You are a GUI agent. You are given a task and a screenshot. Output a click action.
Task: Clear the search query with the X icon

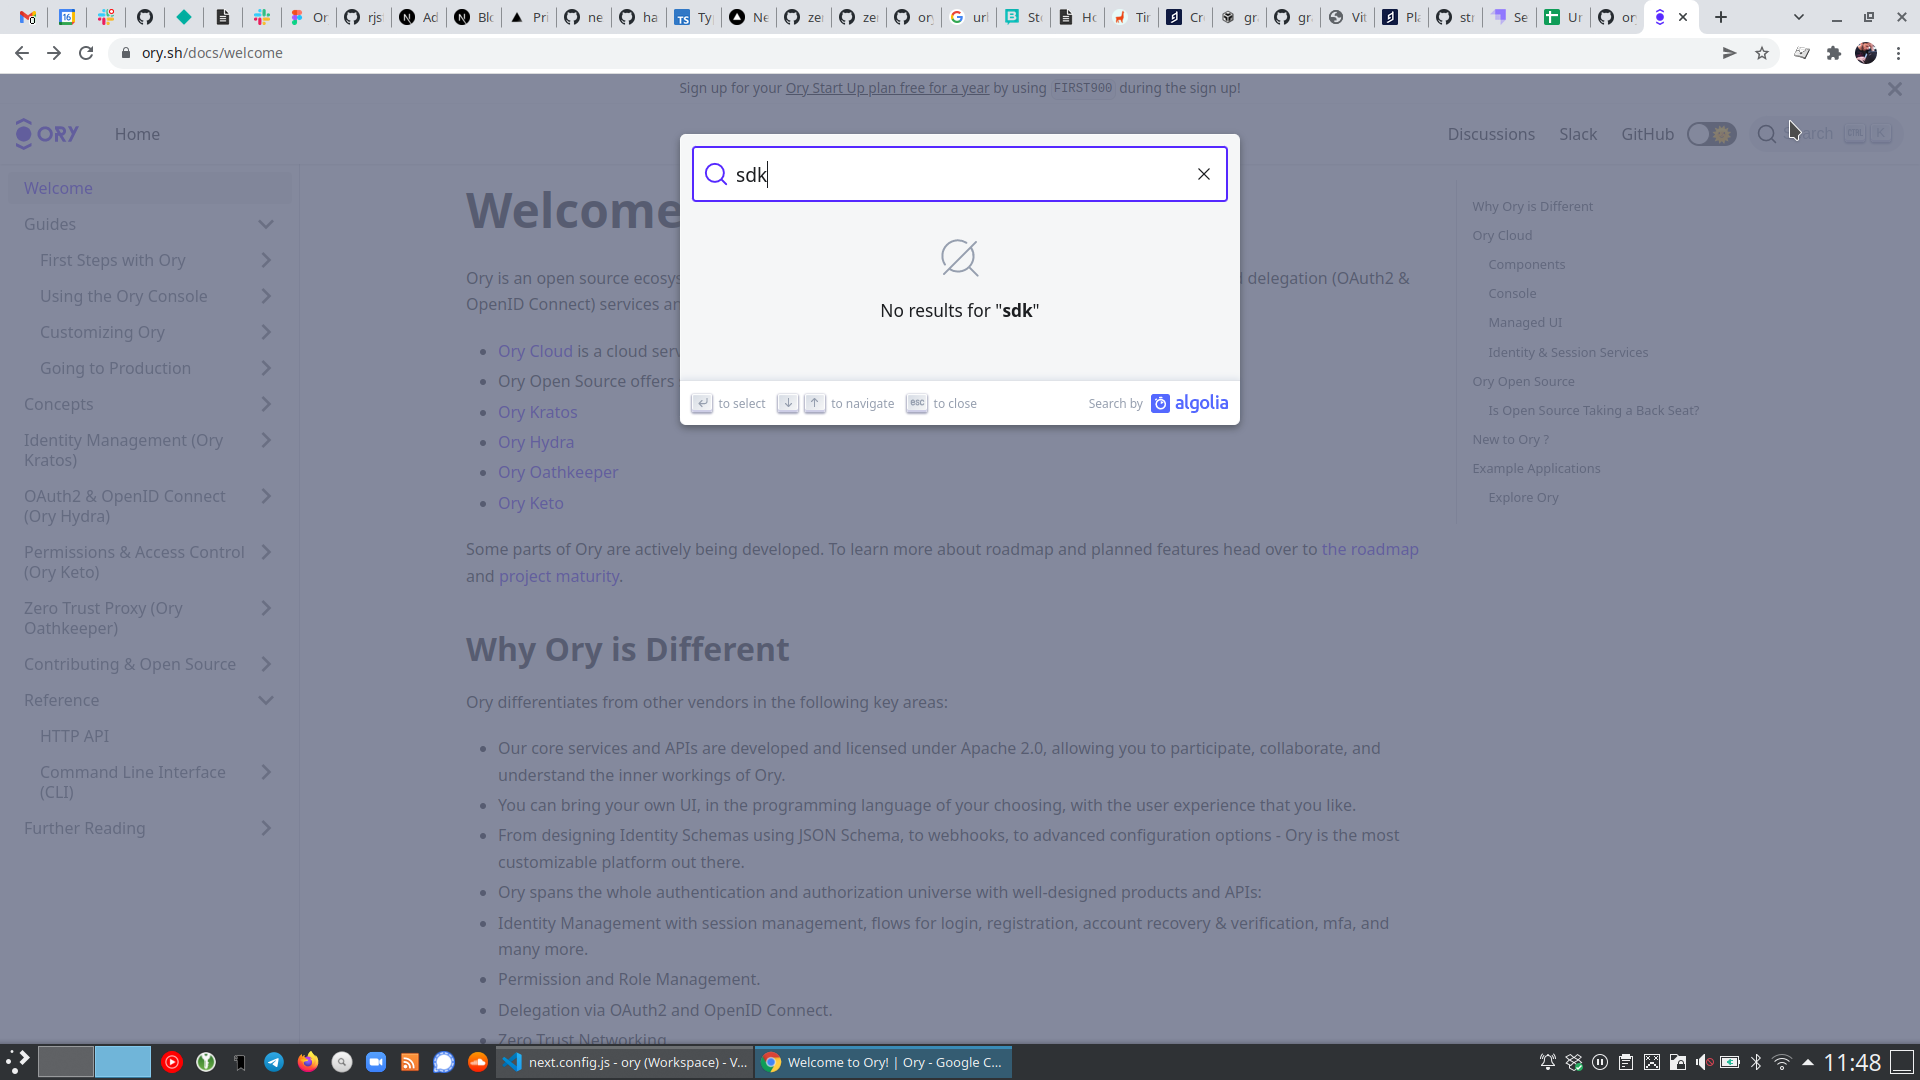pos(1203,174)
